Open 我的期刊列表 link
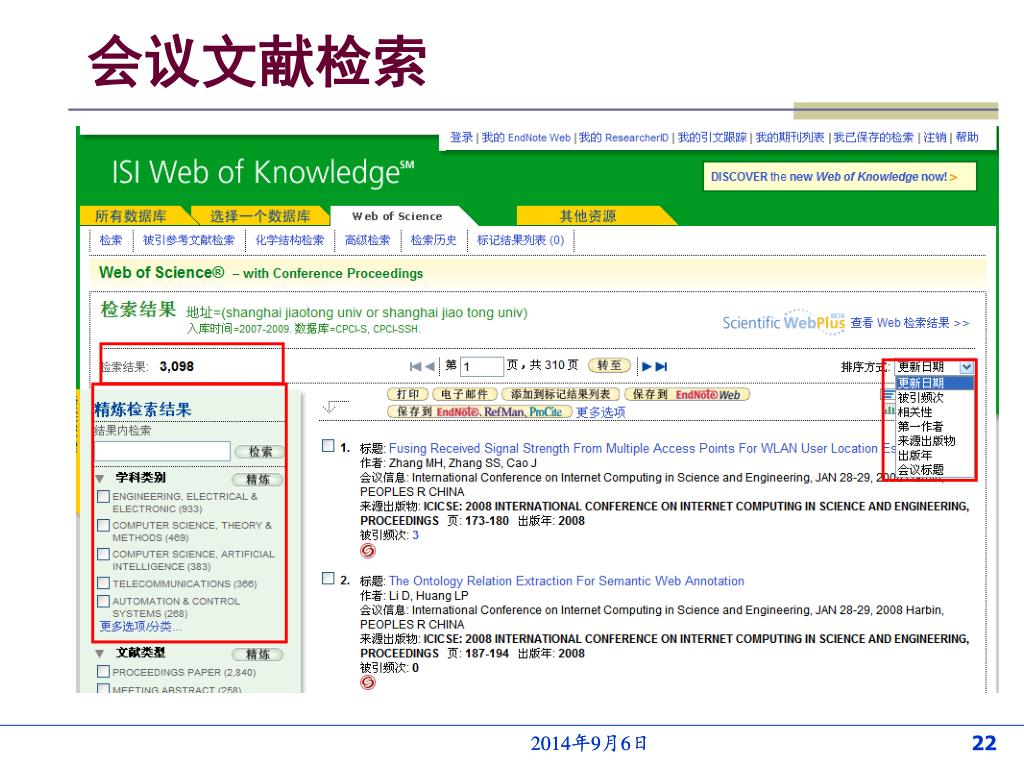 790,137
